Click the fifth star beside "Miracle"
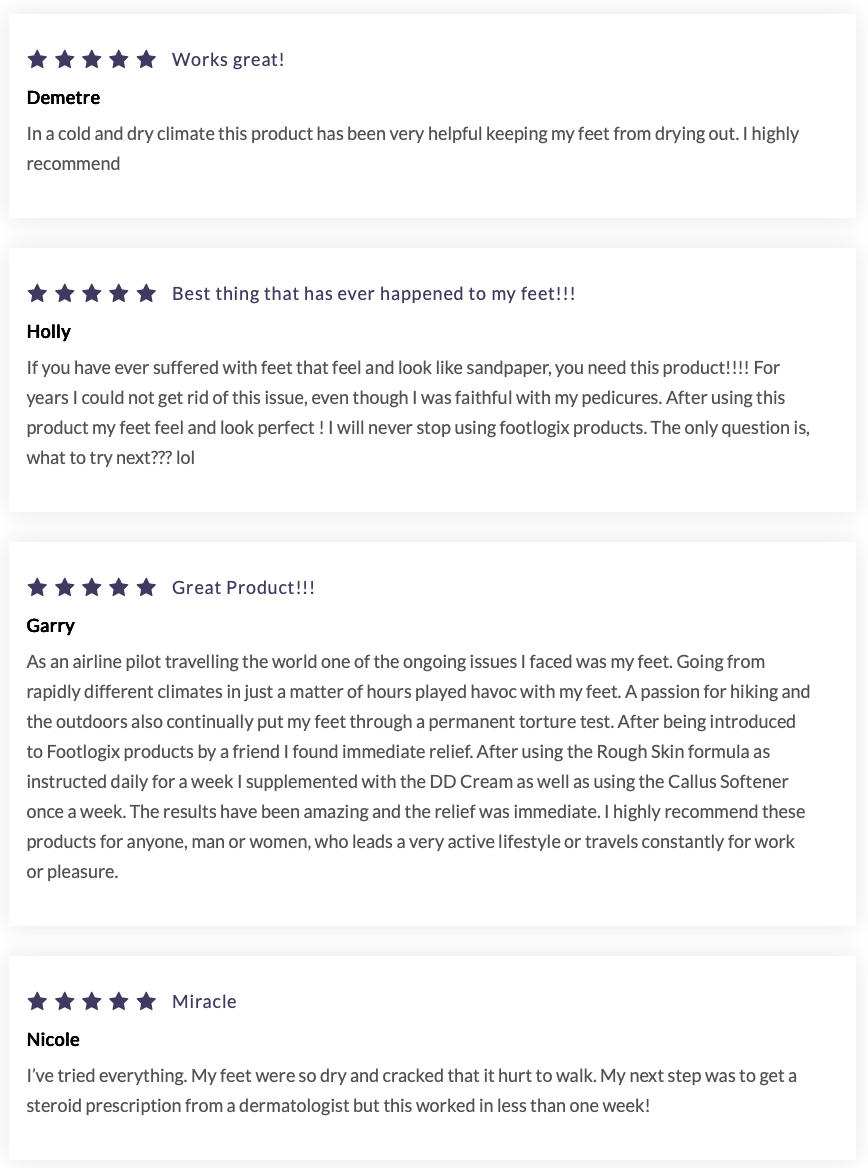868x1168 pixels. coord(146,1001)
